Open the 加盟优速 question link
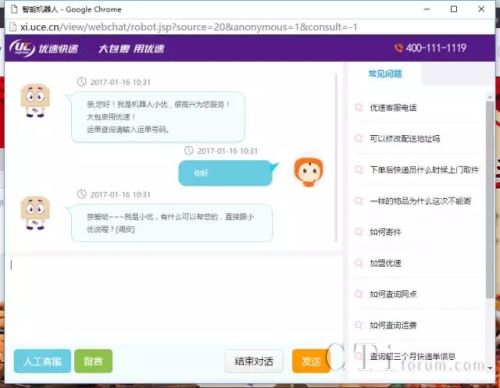 [385, 263]
